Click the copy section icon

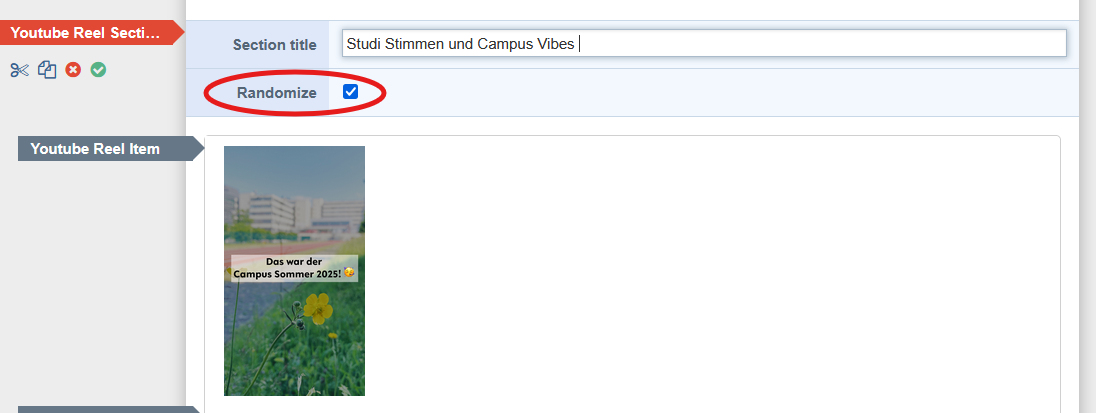(47, 70)
